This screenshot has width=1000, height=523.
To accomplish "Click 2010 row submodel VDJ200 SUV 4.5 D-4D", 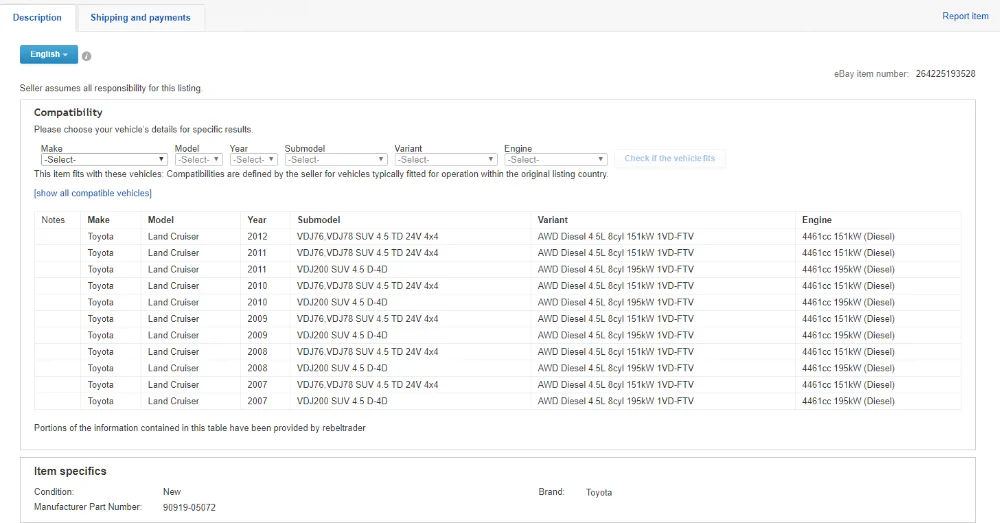I will 342,302.
